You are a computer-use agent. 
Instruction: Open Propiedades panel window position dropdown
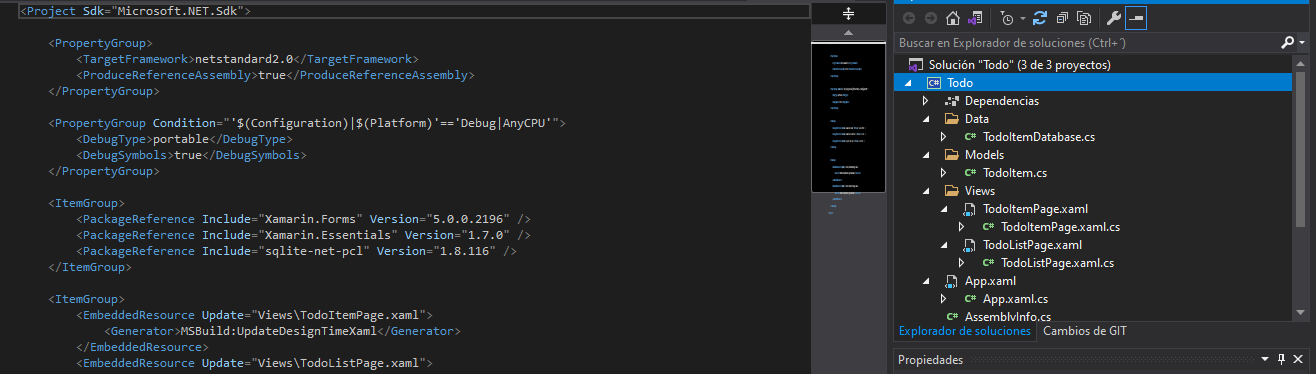[x=1266, y=359]
